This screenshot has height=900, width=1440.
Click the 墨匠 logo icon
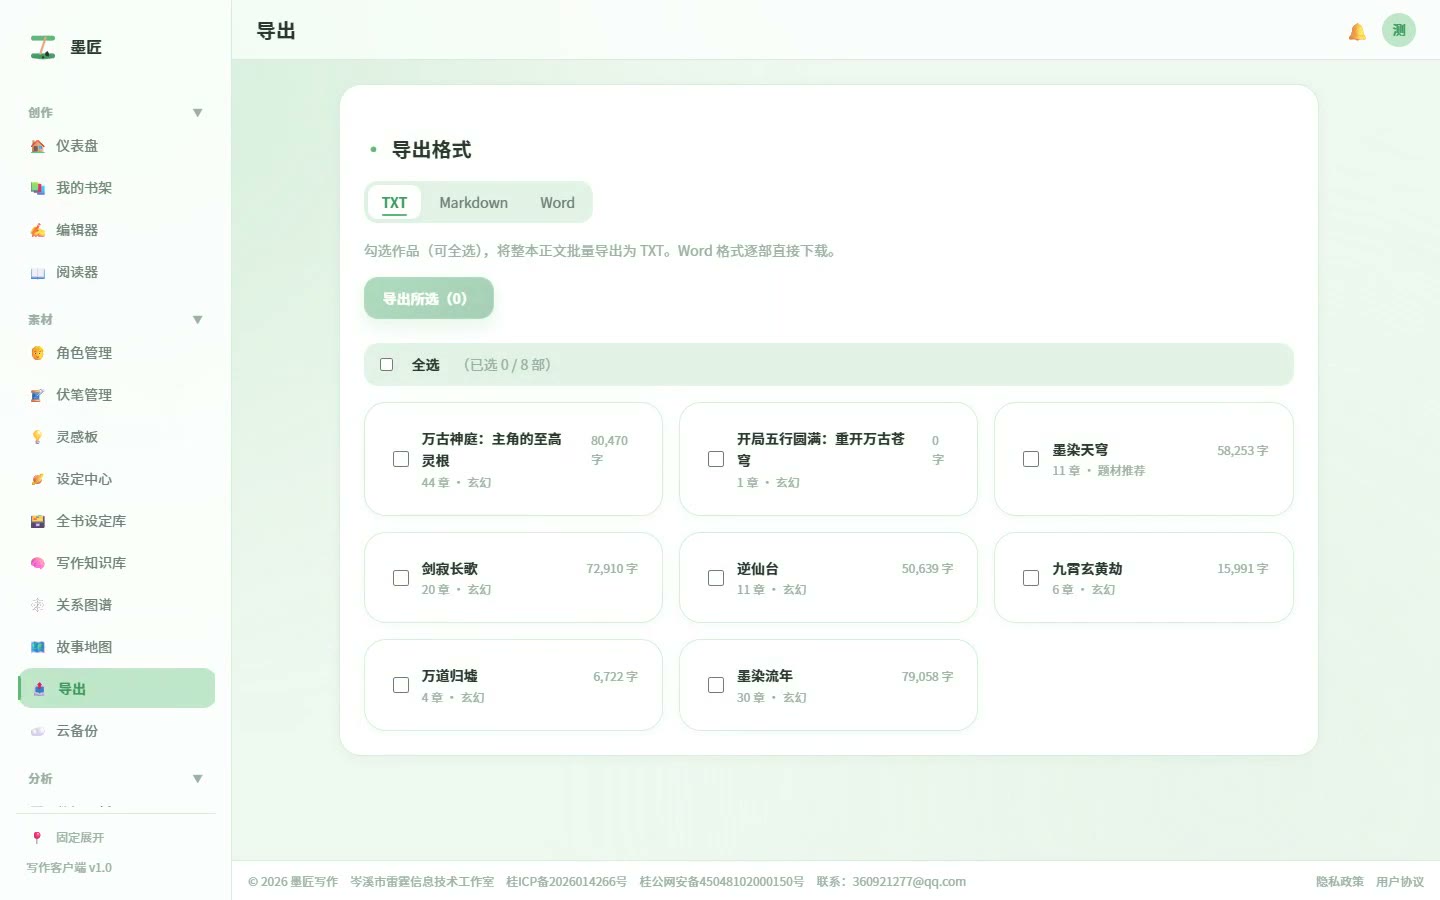pos(43,47)
